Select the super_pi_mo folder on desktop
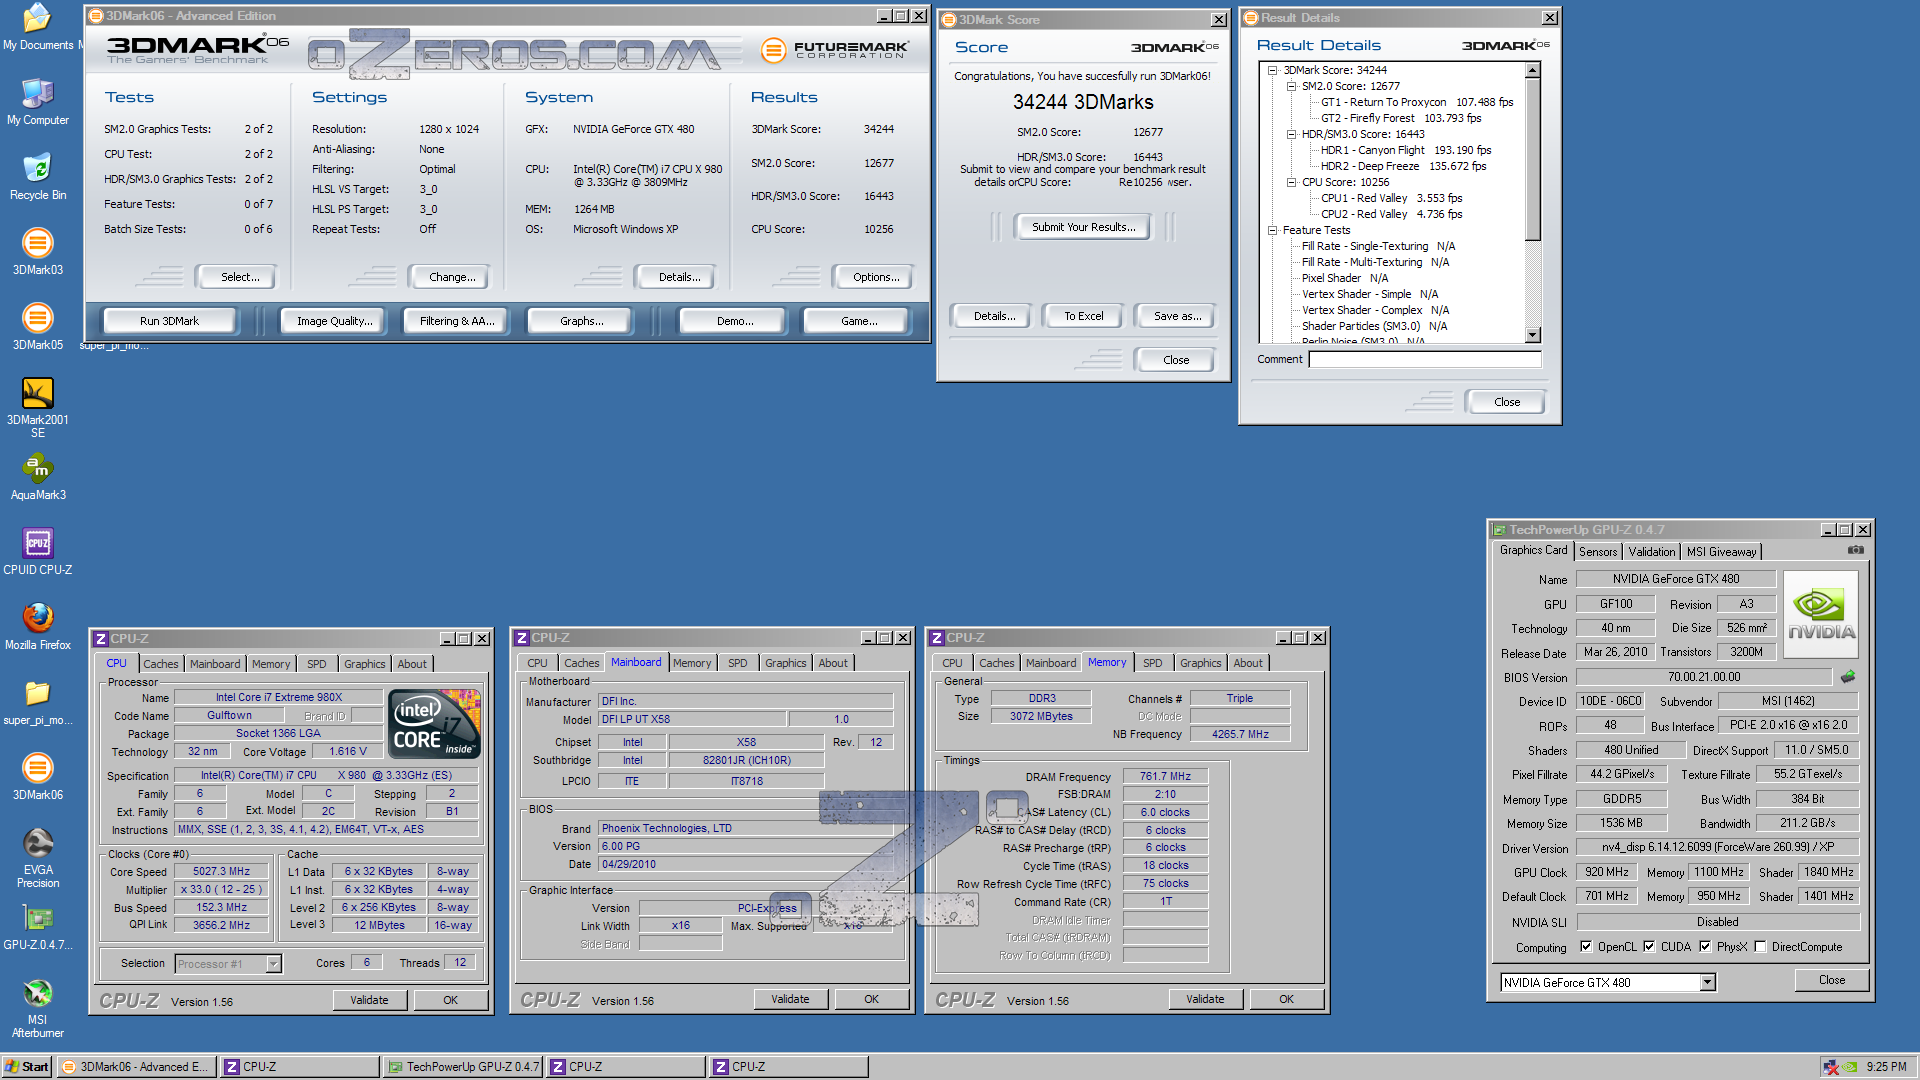1920x1080 pixels. point(38,702)
